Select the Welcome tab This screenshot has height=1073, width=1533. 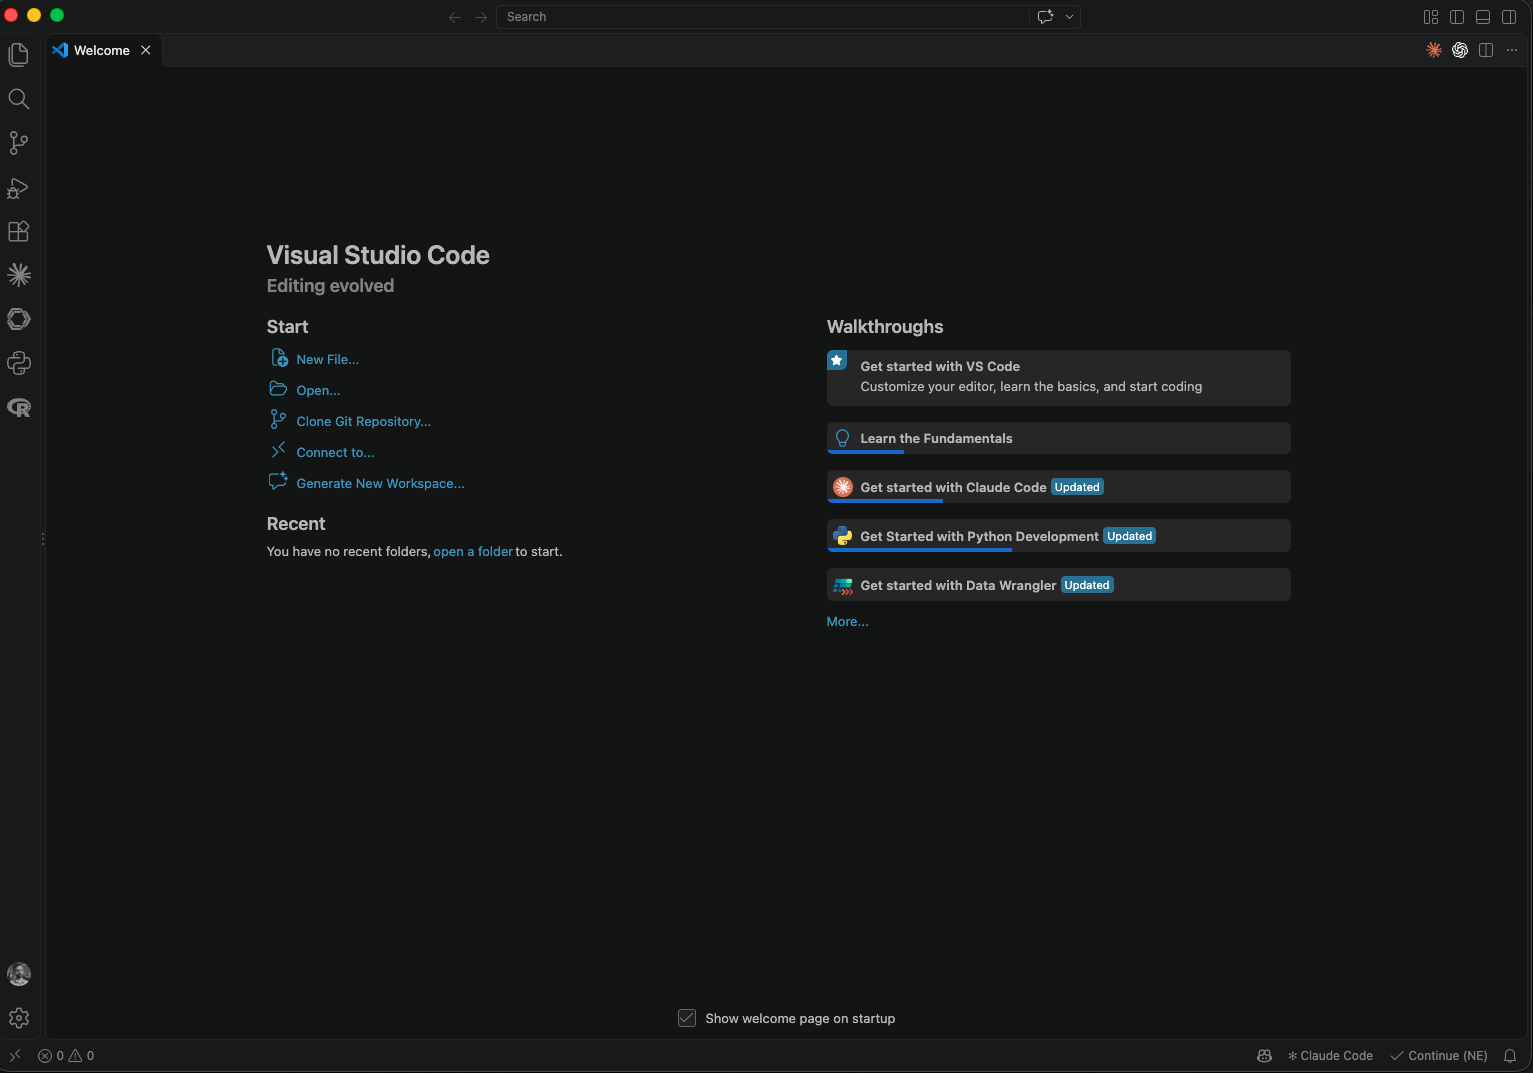pyautogui.click(x=102, y=50)
